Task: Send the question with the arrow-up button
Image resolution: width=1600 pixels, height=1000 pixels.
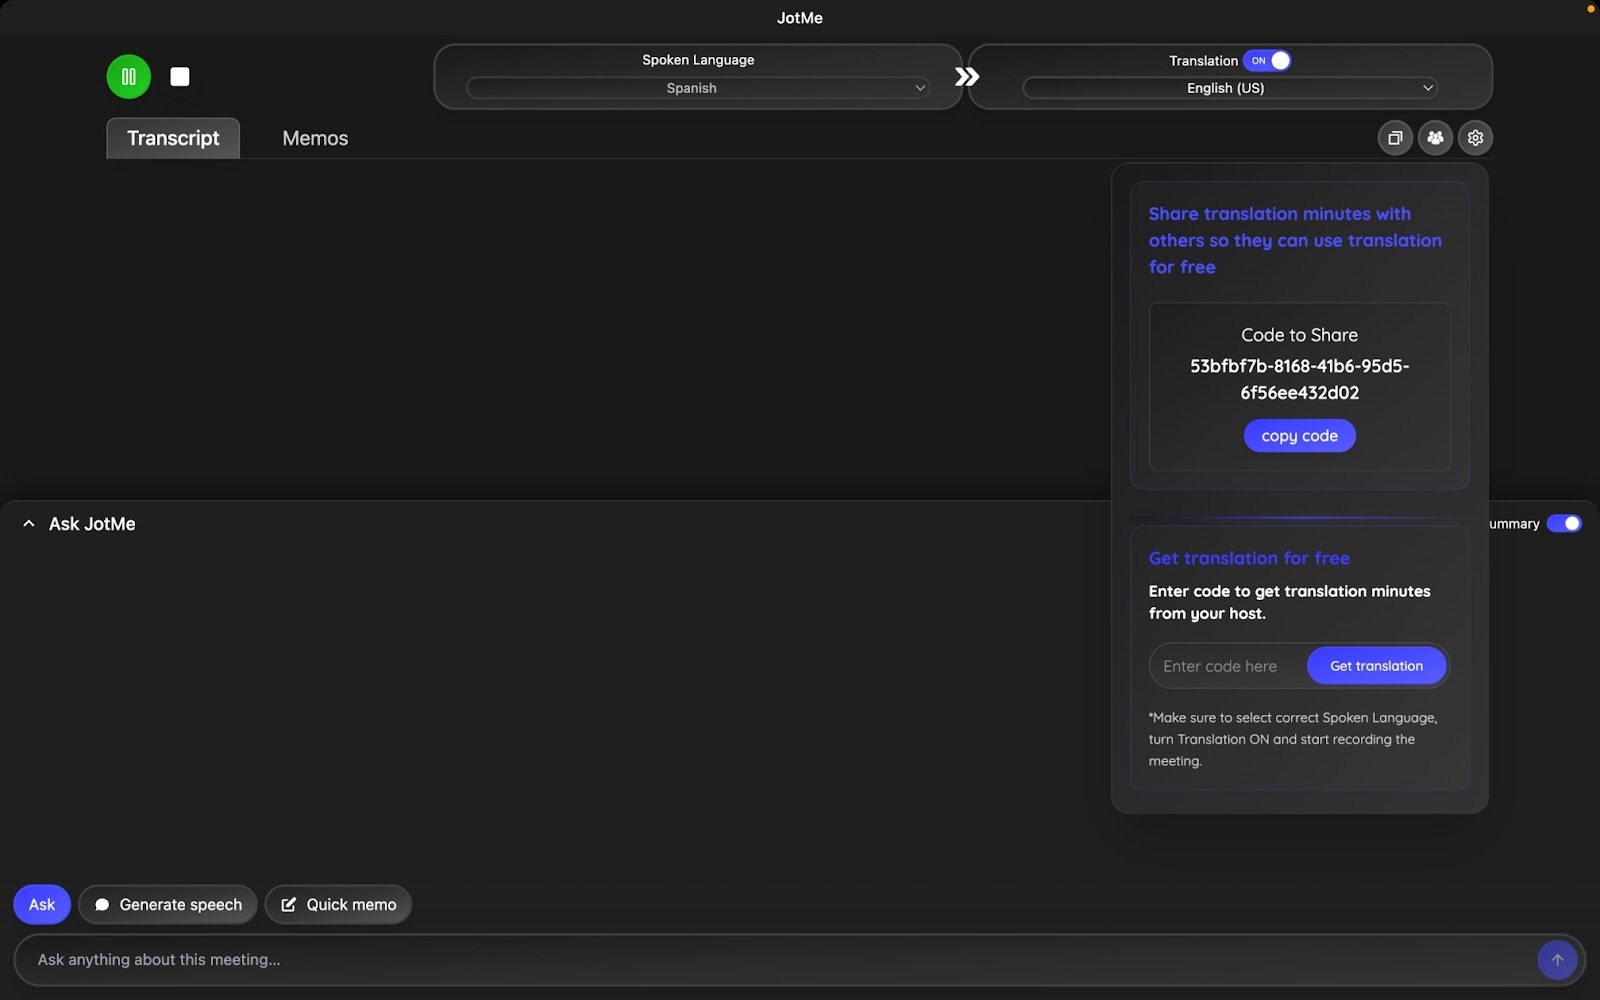Action: pyautogui.click(x=1557, y=960)
